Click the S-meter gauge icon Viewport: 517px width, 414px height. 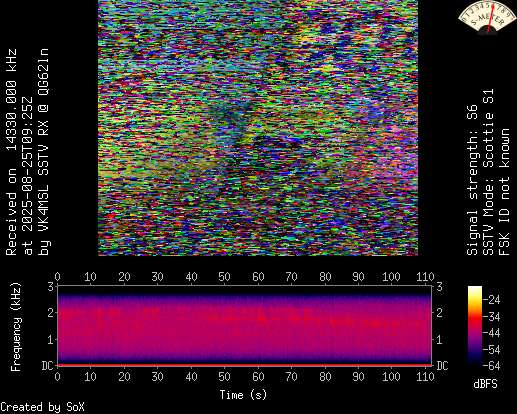point(487,17)
